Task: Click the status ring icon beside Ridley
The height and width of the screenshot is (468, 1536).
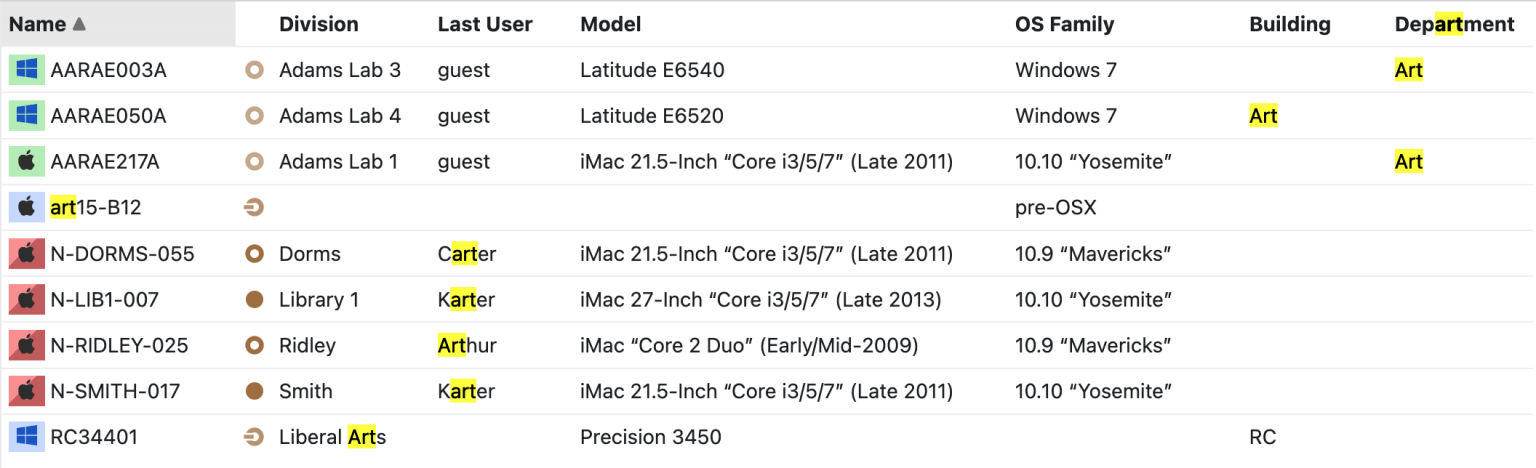Action: click(254, 346)
